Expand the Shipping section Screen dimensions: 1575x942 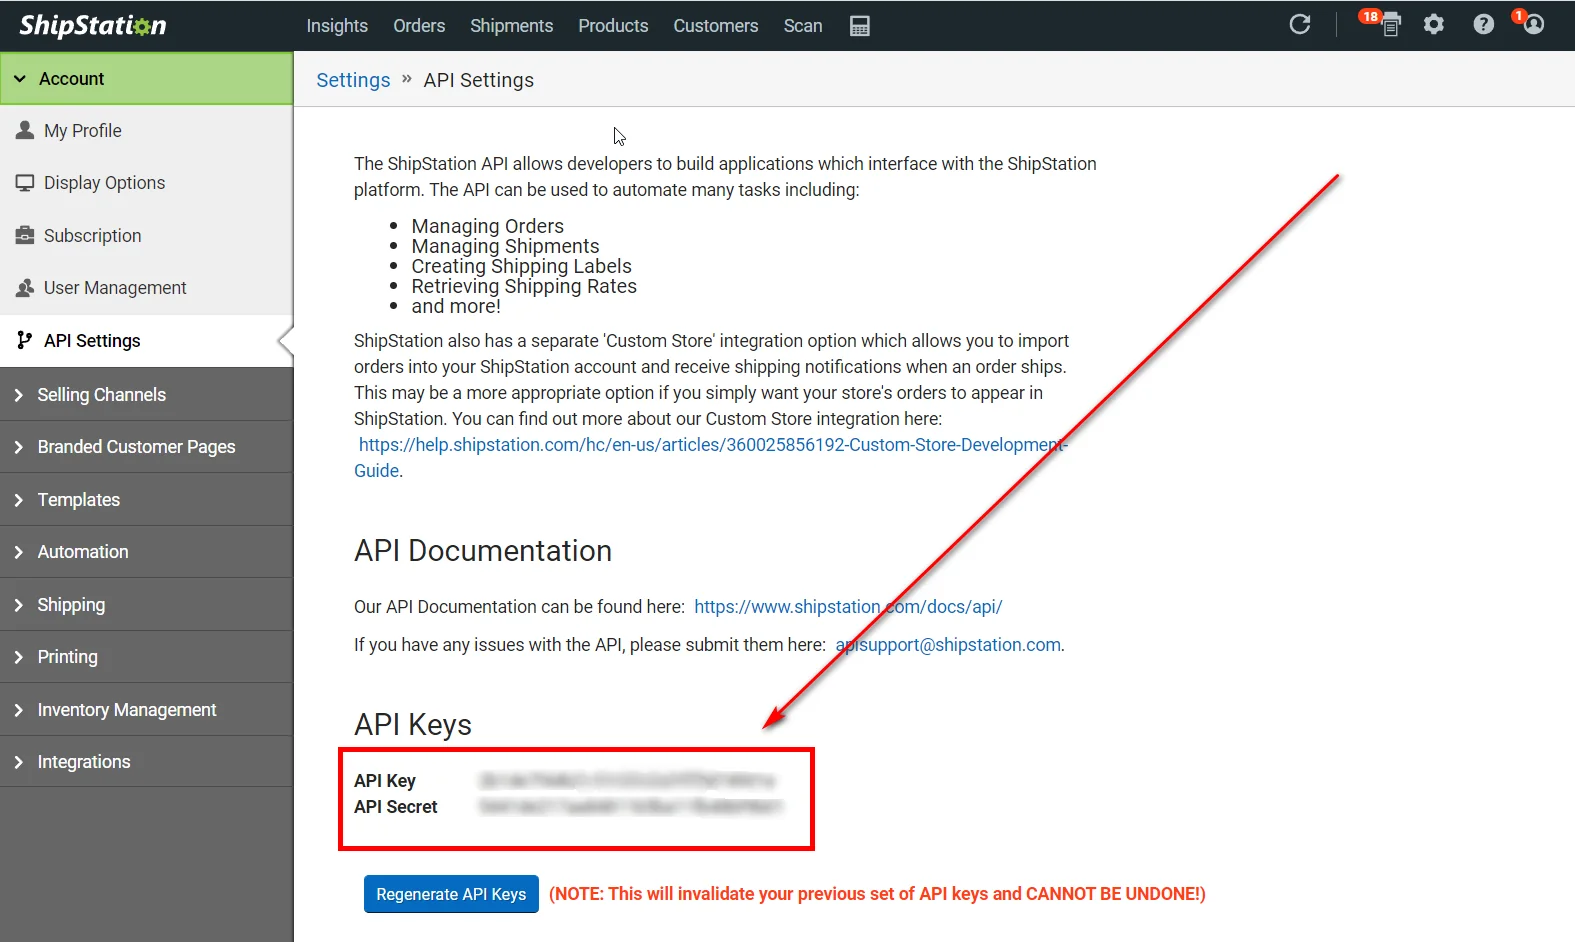[146, 604]
